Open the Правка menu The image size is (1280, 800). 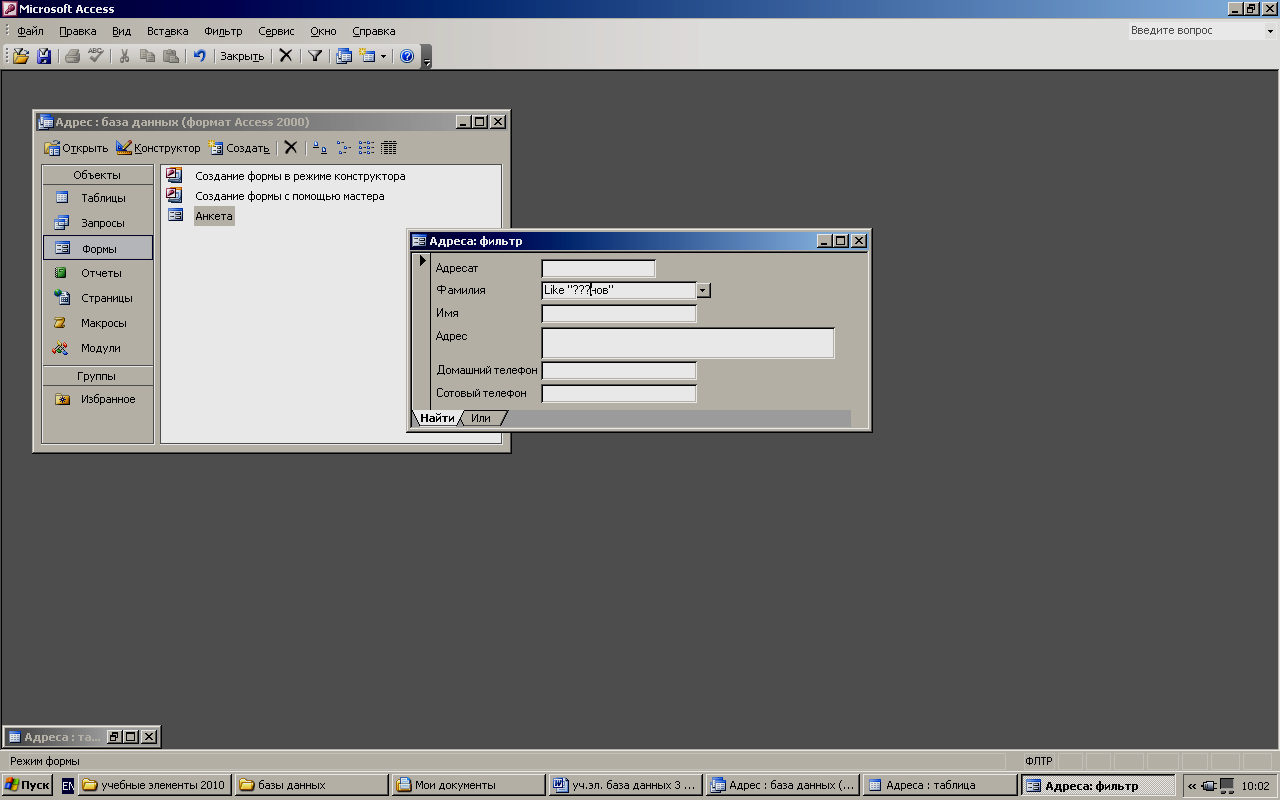[x=77, y=31]
